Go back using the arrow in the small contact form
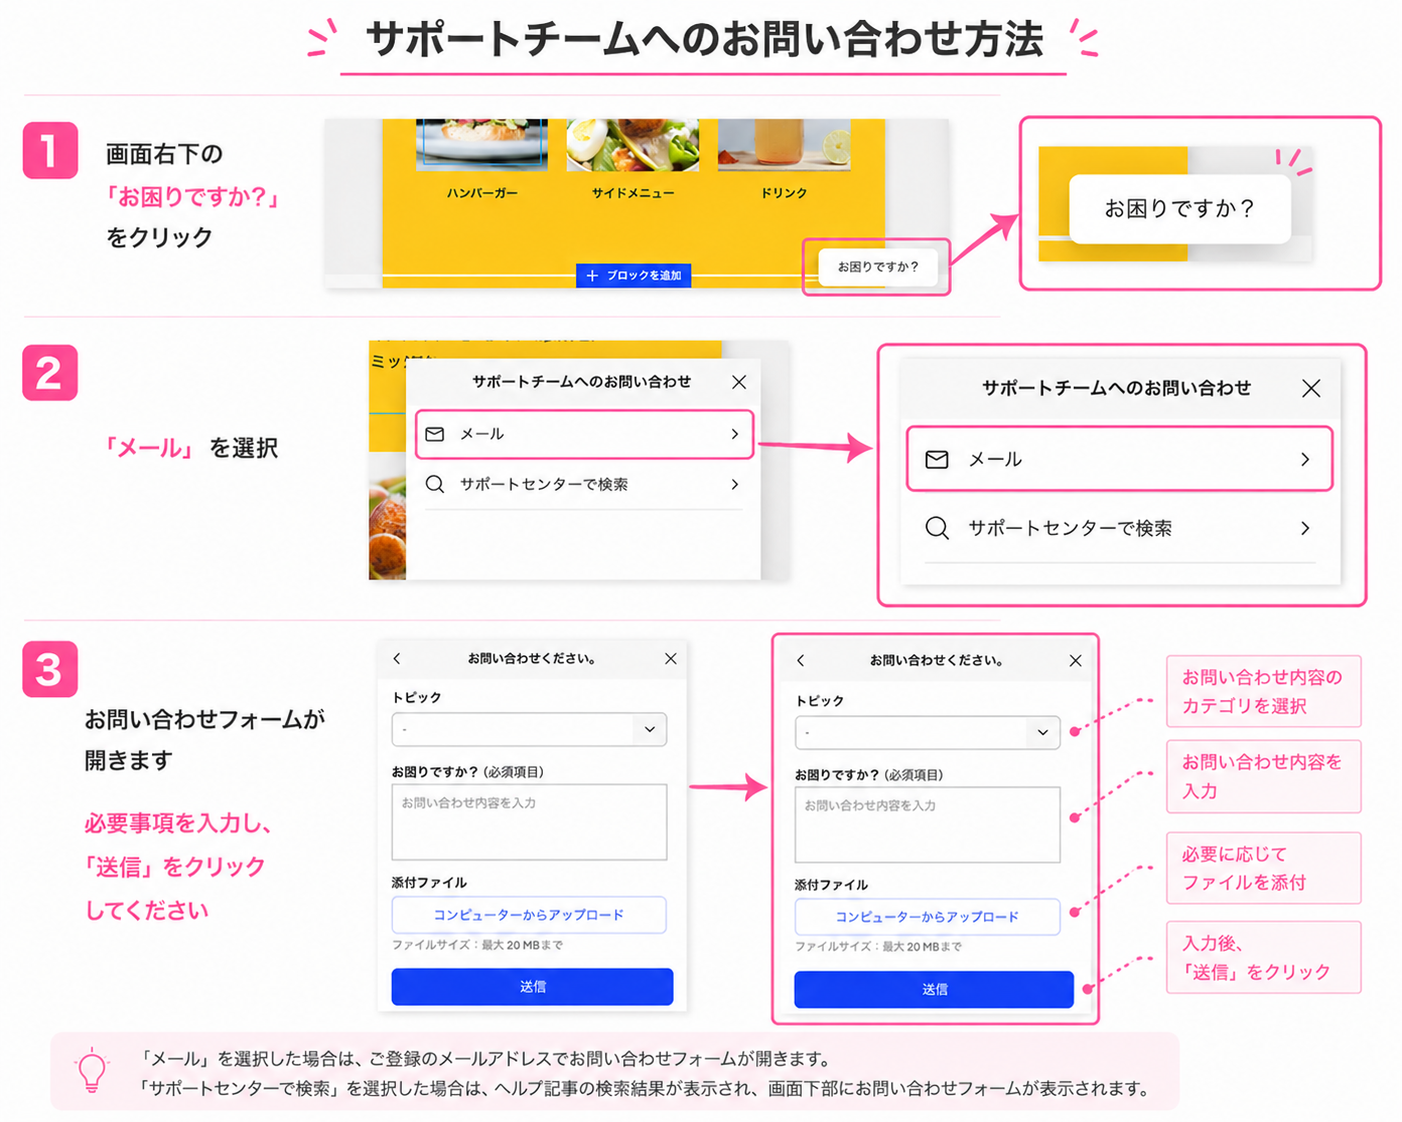The image size is (1402, 1122). click(x=397, y=658)
